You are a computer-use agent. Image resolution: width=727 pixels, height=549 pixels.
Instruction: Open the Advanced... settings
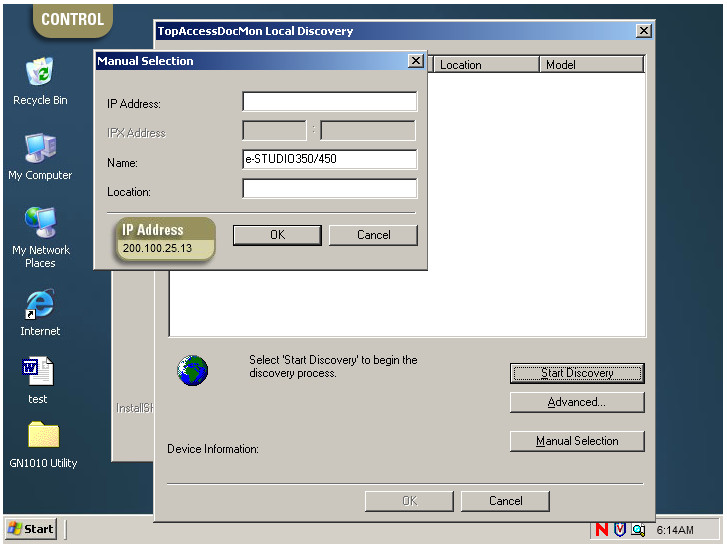point(577,402)
